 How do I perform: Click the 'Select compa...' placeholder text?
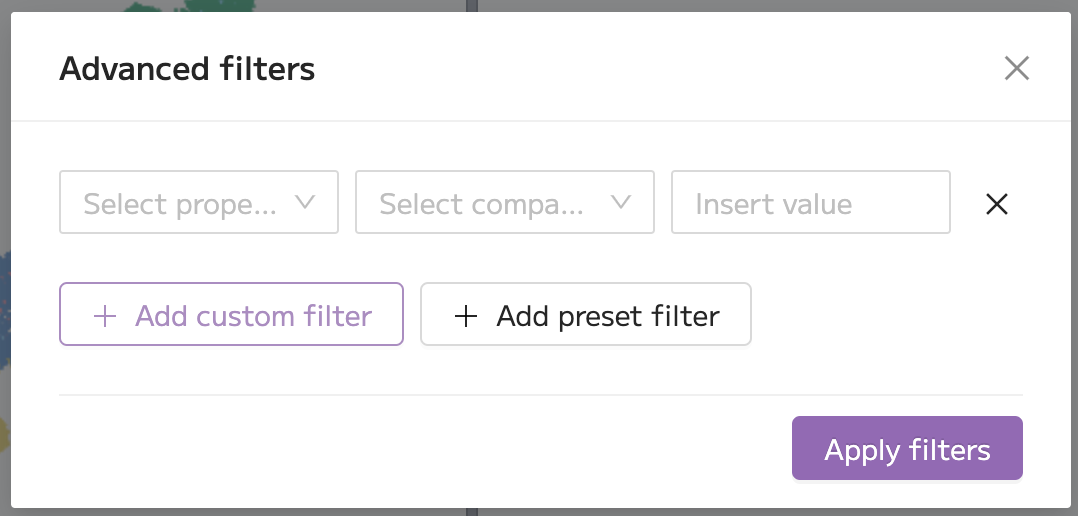[481, 204]
